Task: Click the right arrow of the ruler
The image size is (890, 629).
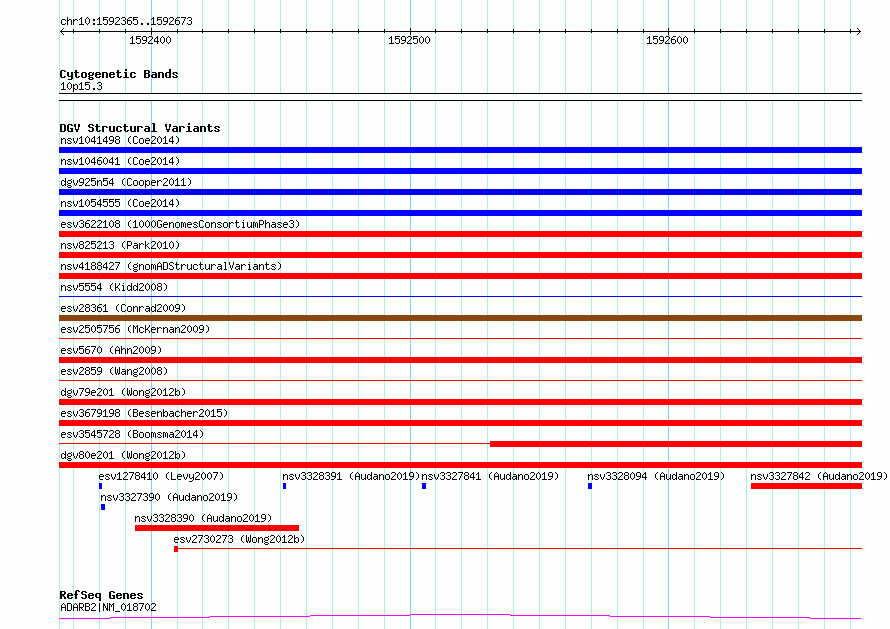Action: (x=858, y=31)
